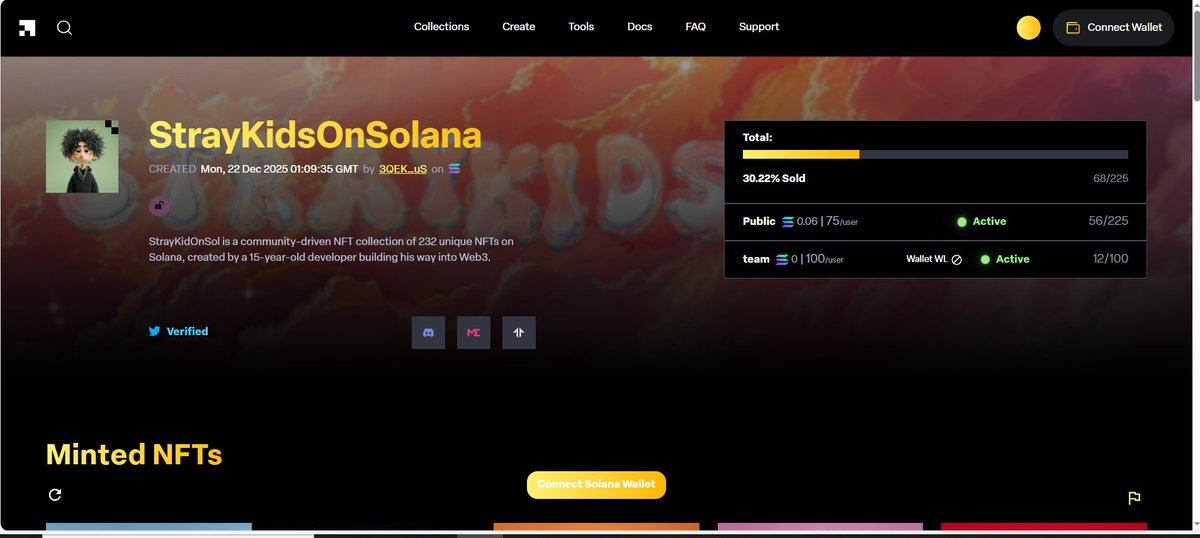Click the StrayKidsOnSolana collection title

pyautogui.click(x=315, y=136)
